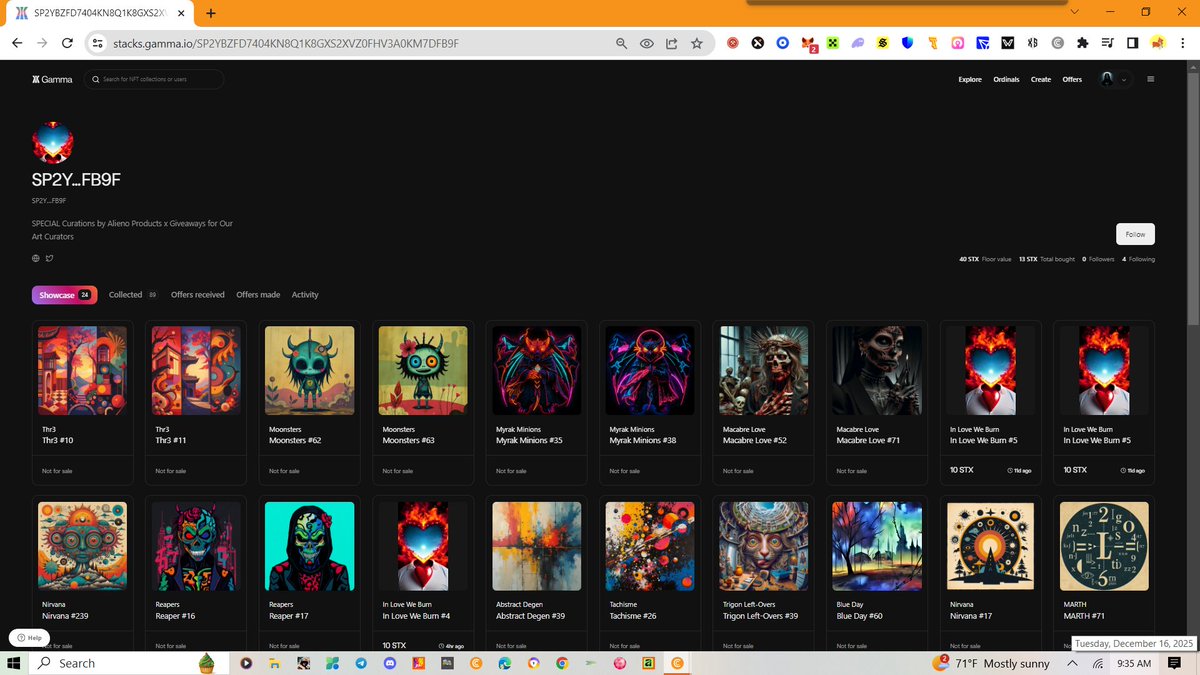Open the Macabre Love #52 thumbnail

pyautogui.click(x=764, y=370)
